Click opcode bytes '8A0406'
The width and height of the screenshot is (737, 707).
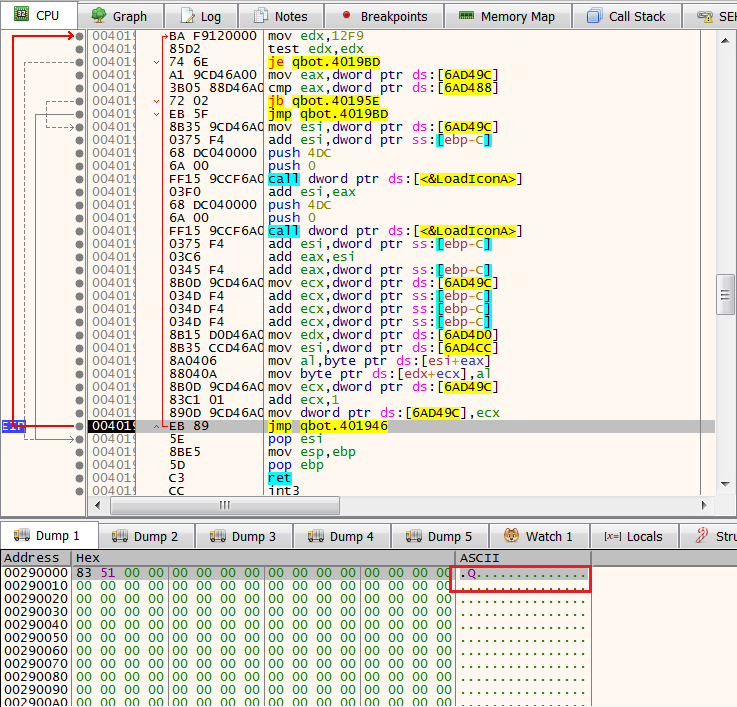[193, 361]
